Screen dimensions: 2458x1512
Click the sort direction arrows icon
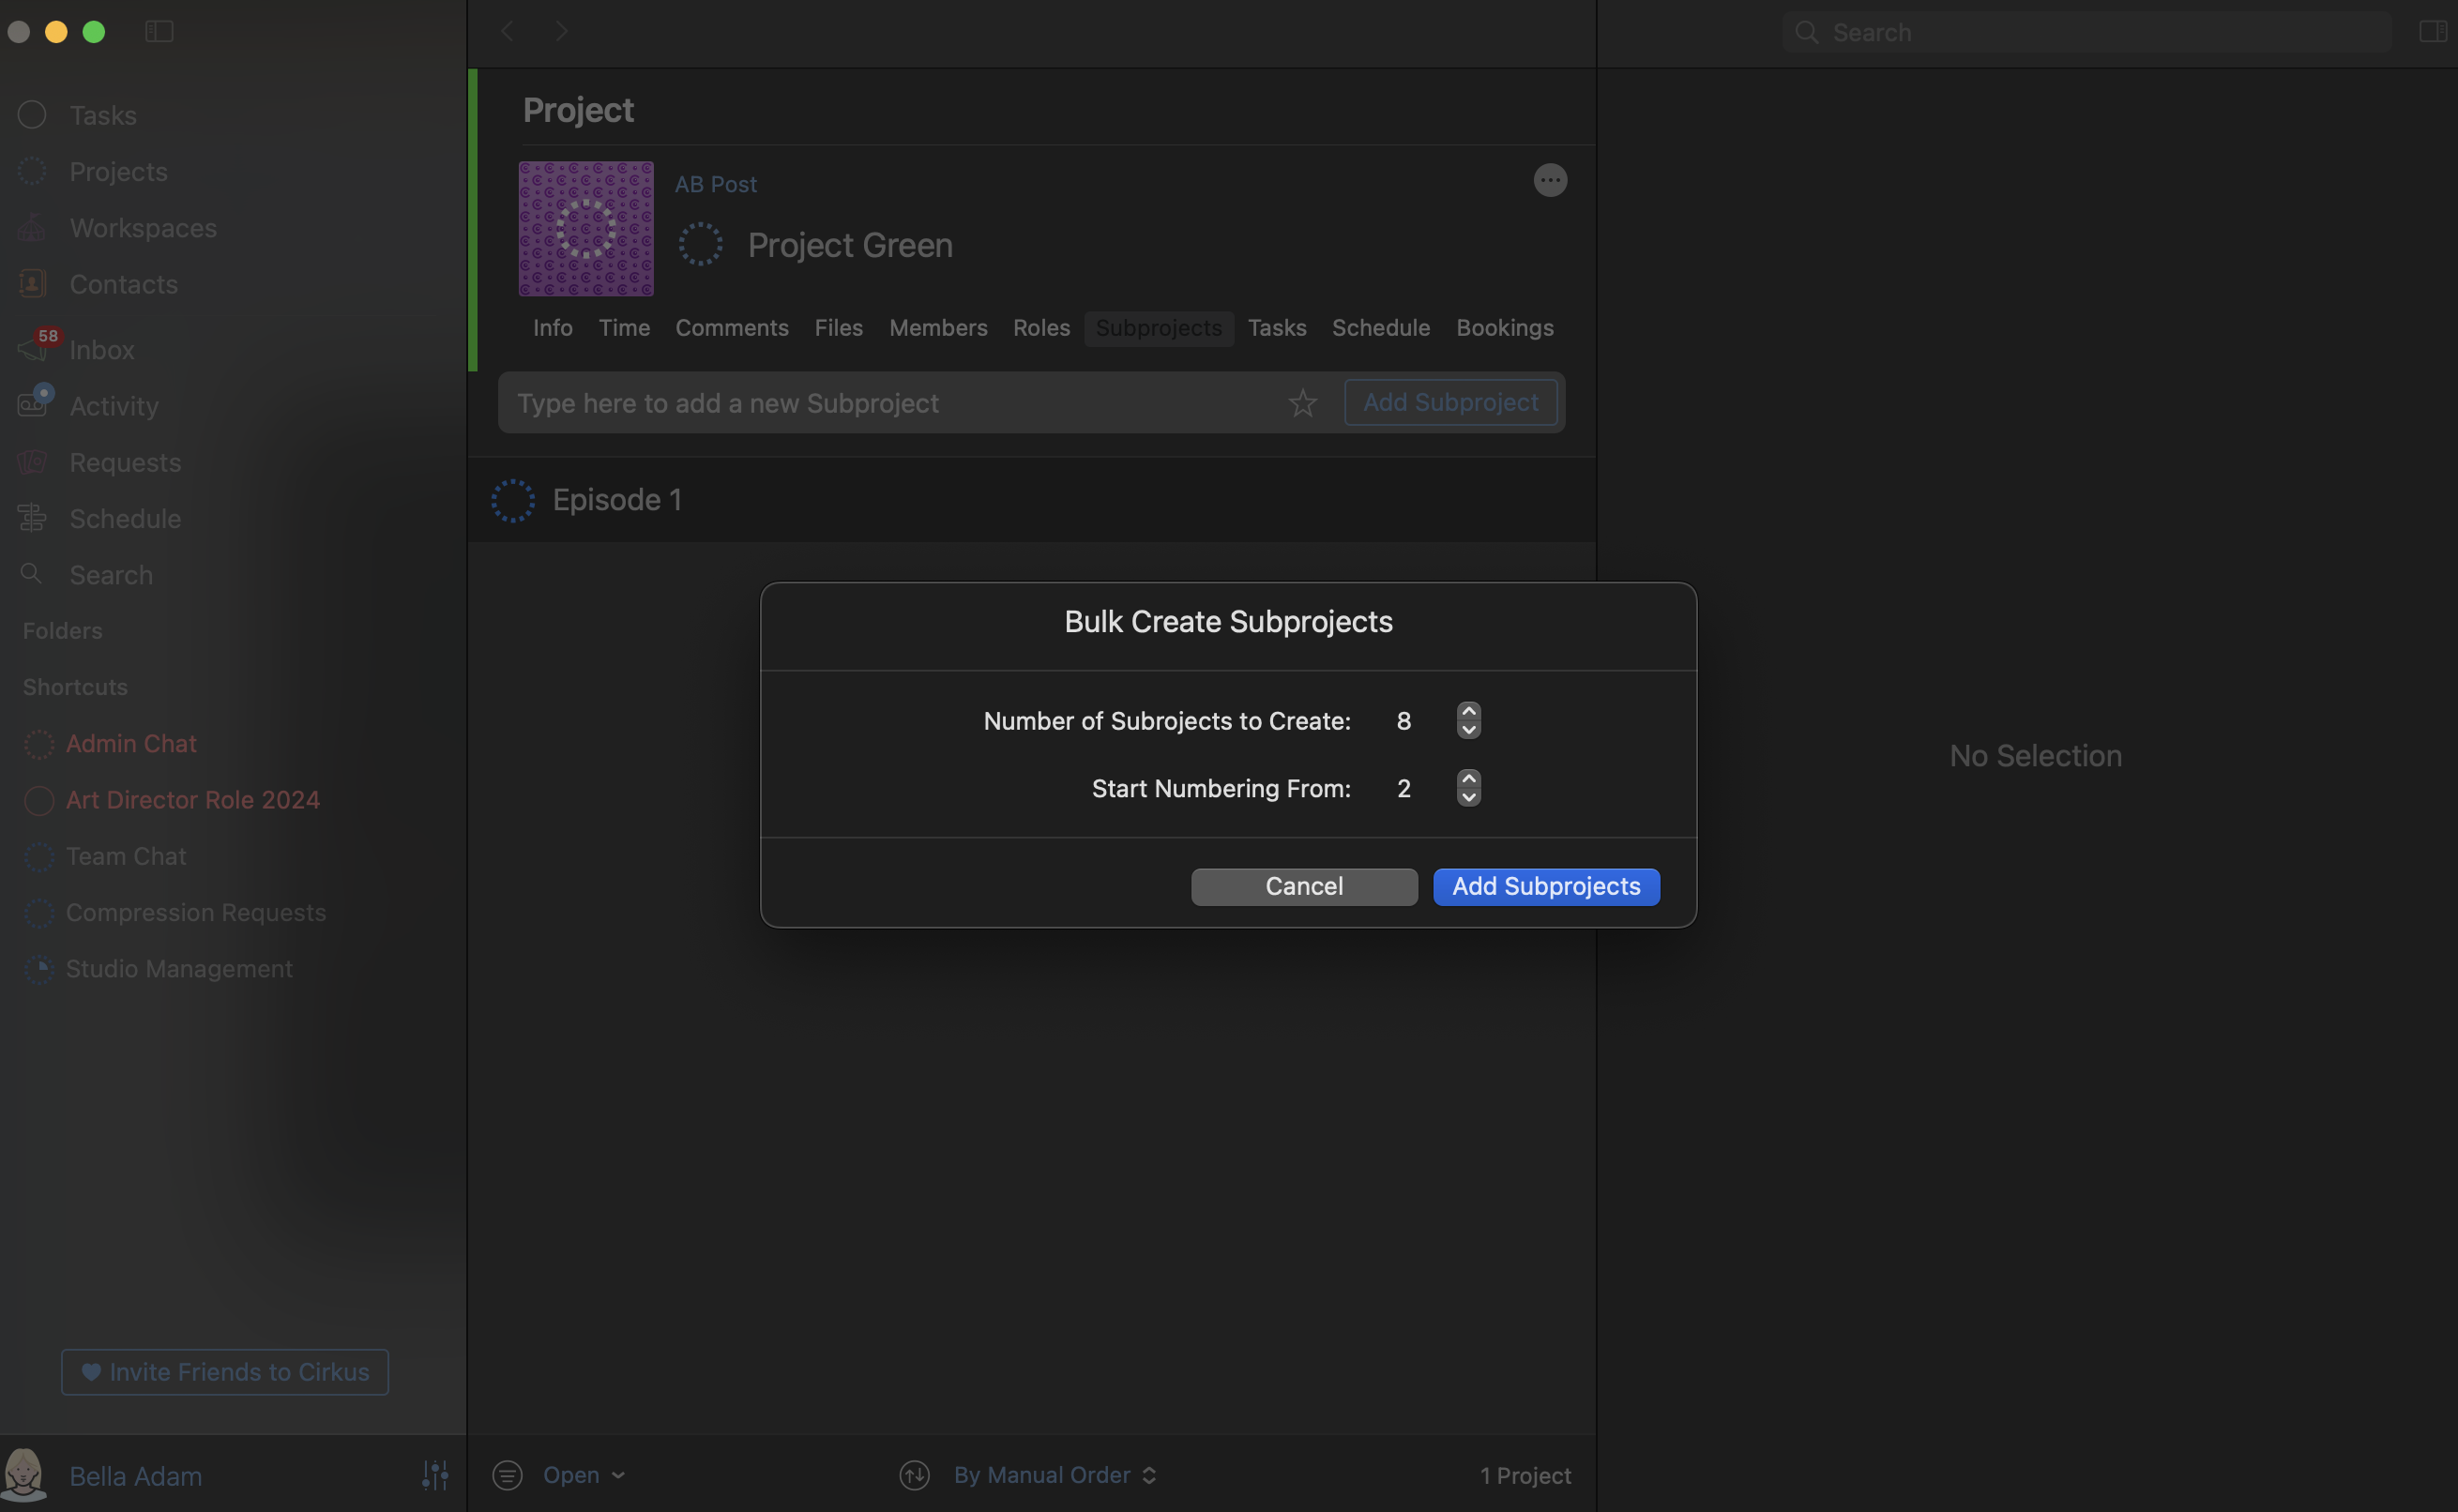(x=914, y=1475)
